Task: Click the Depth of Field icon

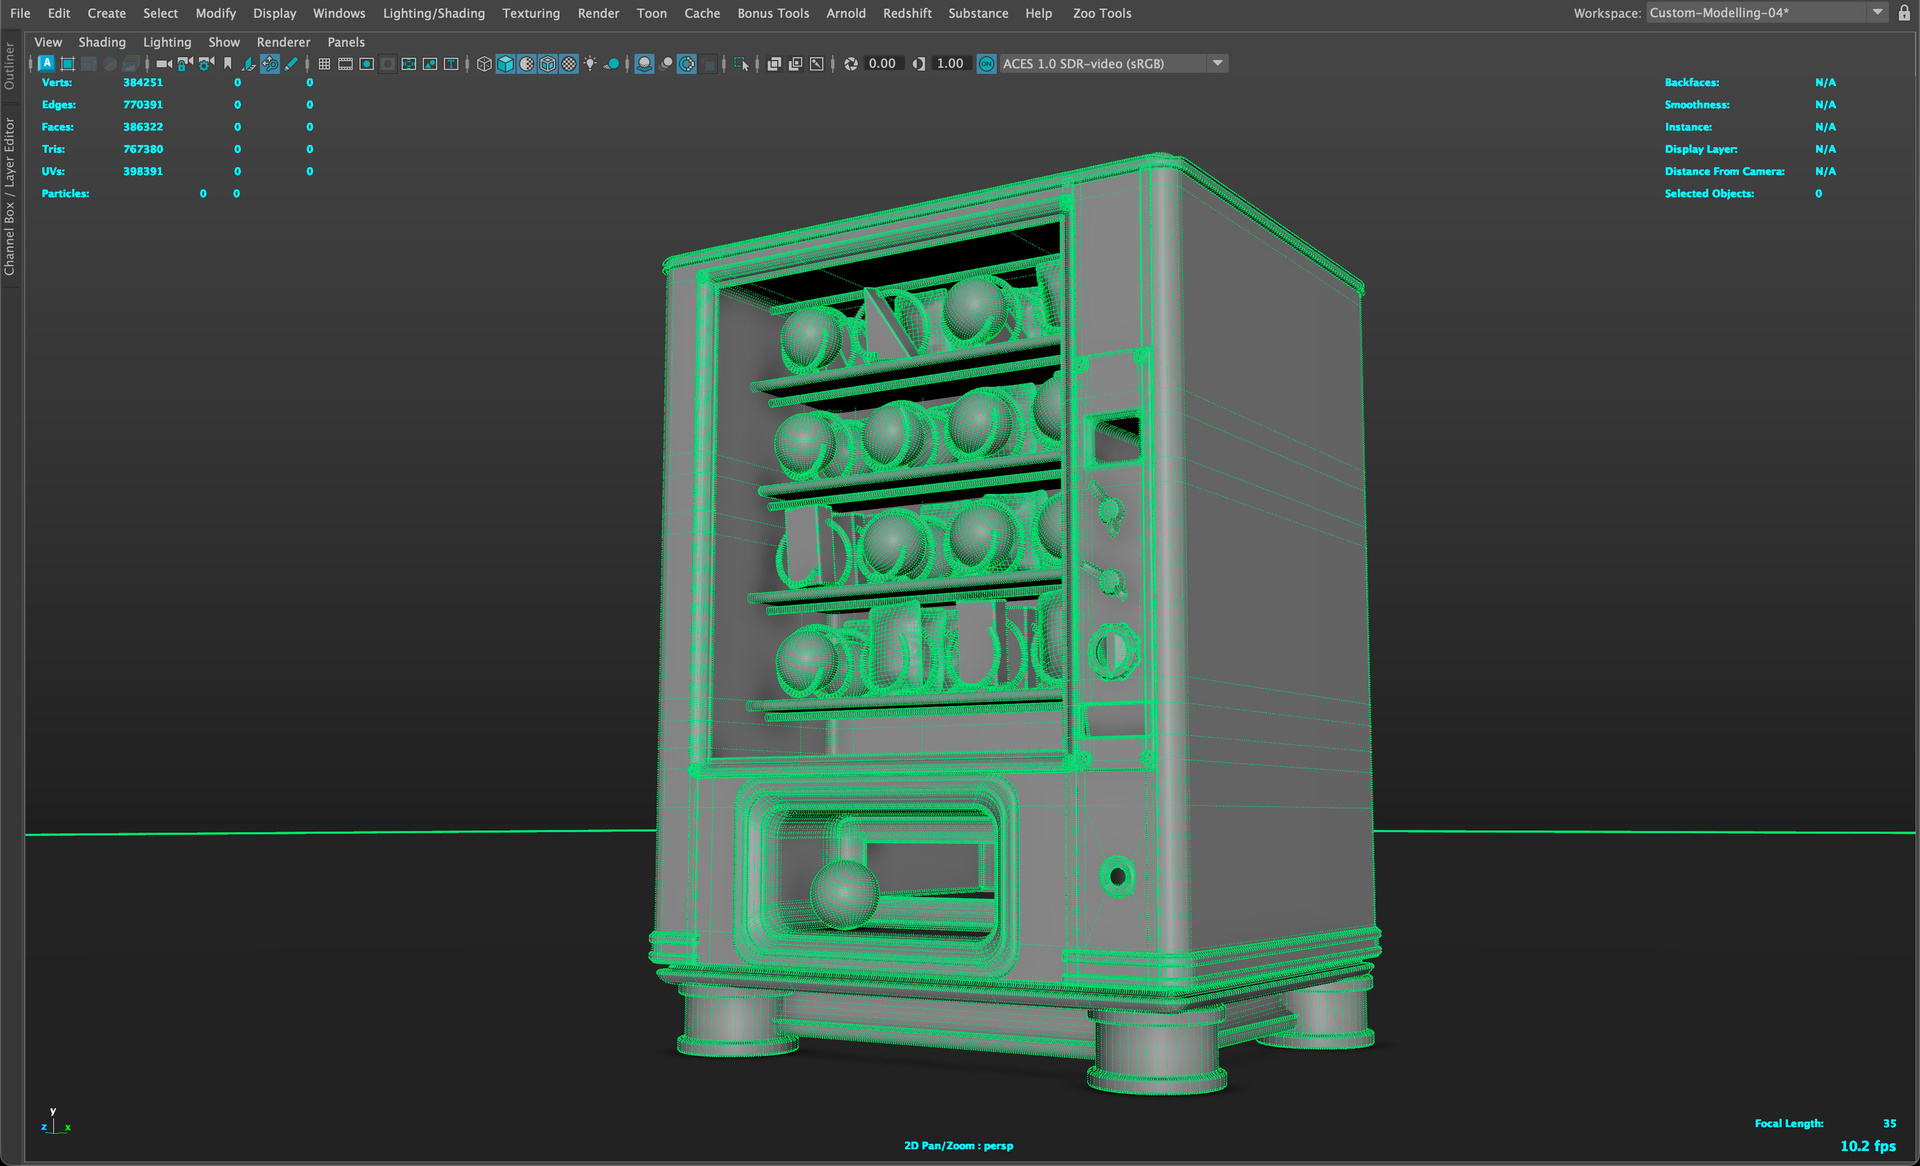Action: pyautogui.click(x=709, y=63)
